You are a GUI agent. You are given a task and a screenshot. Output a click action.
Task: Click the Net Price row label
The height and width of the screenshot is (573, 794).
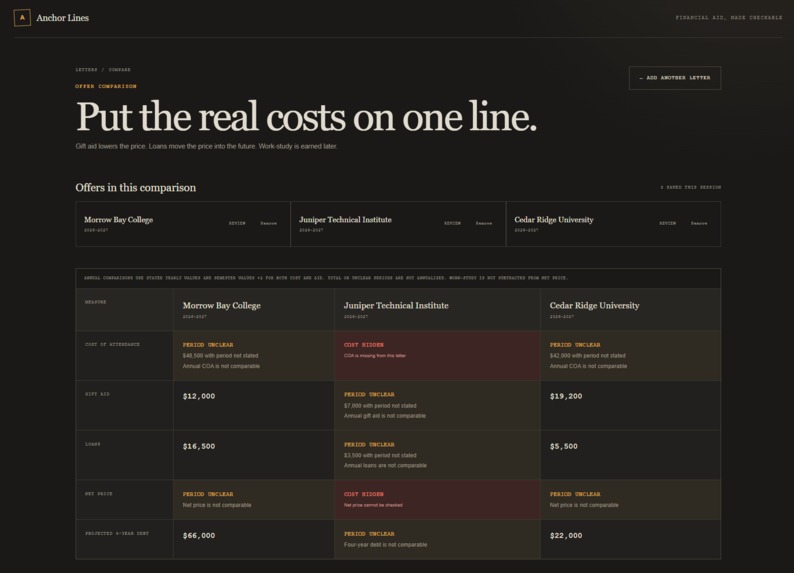[99, 494]
